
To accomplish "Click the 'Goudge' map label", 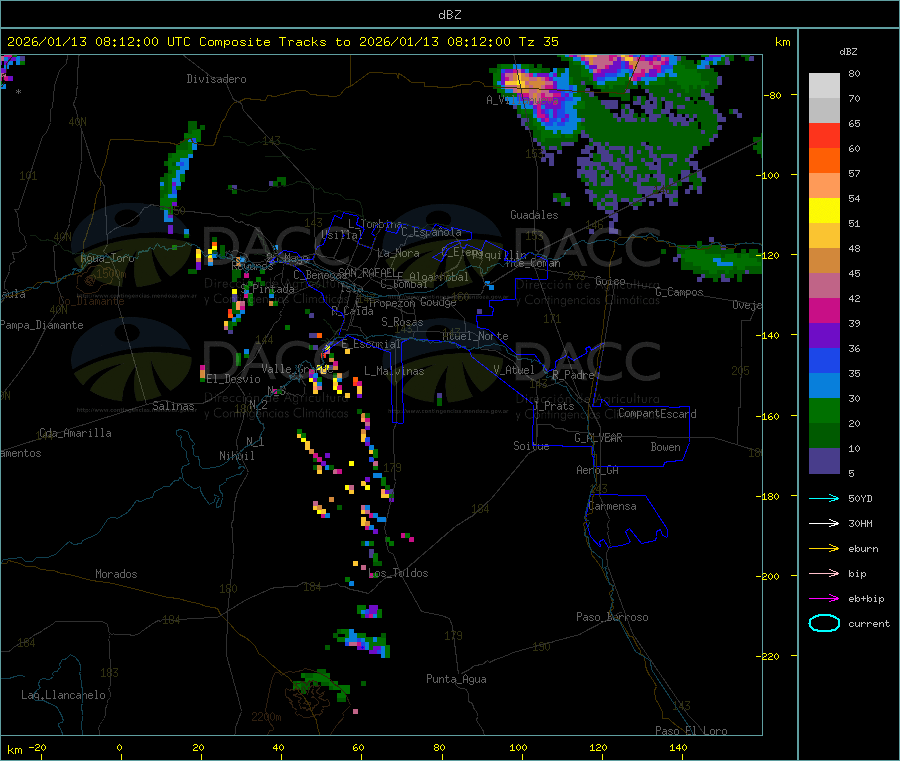I will [438, 302].
